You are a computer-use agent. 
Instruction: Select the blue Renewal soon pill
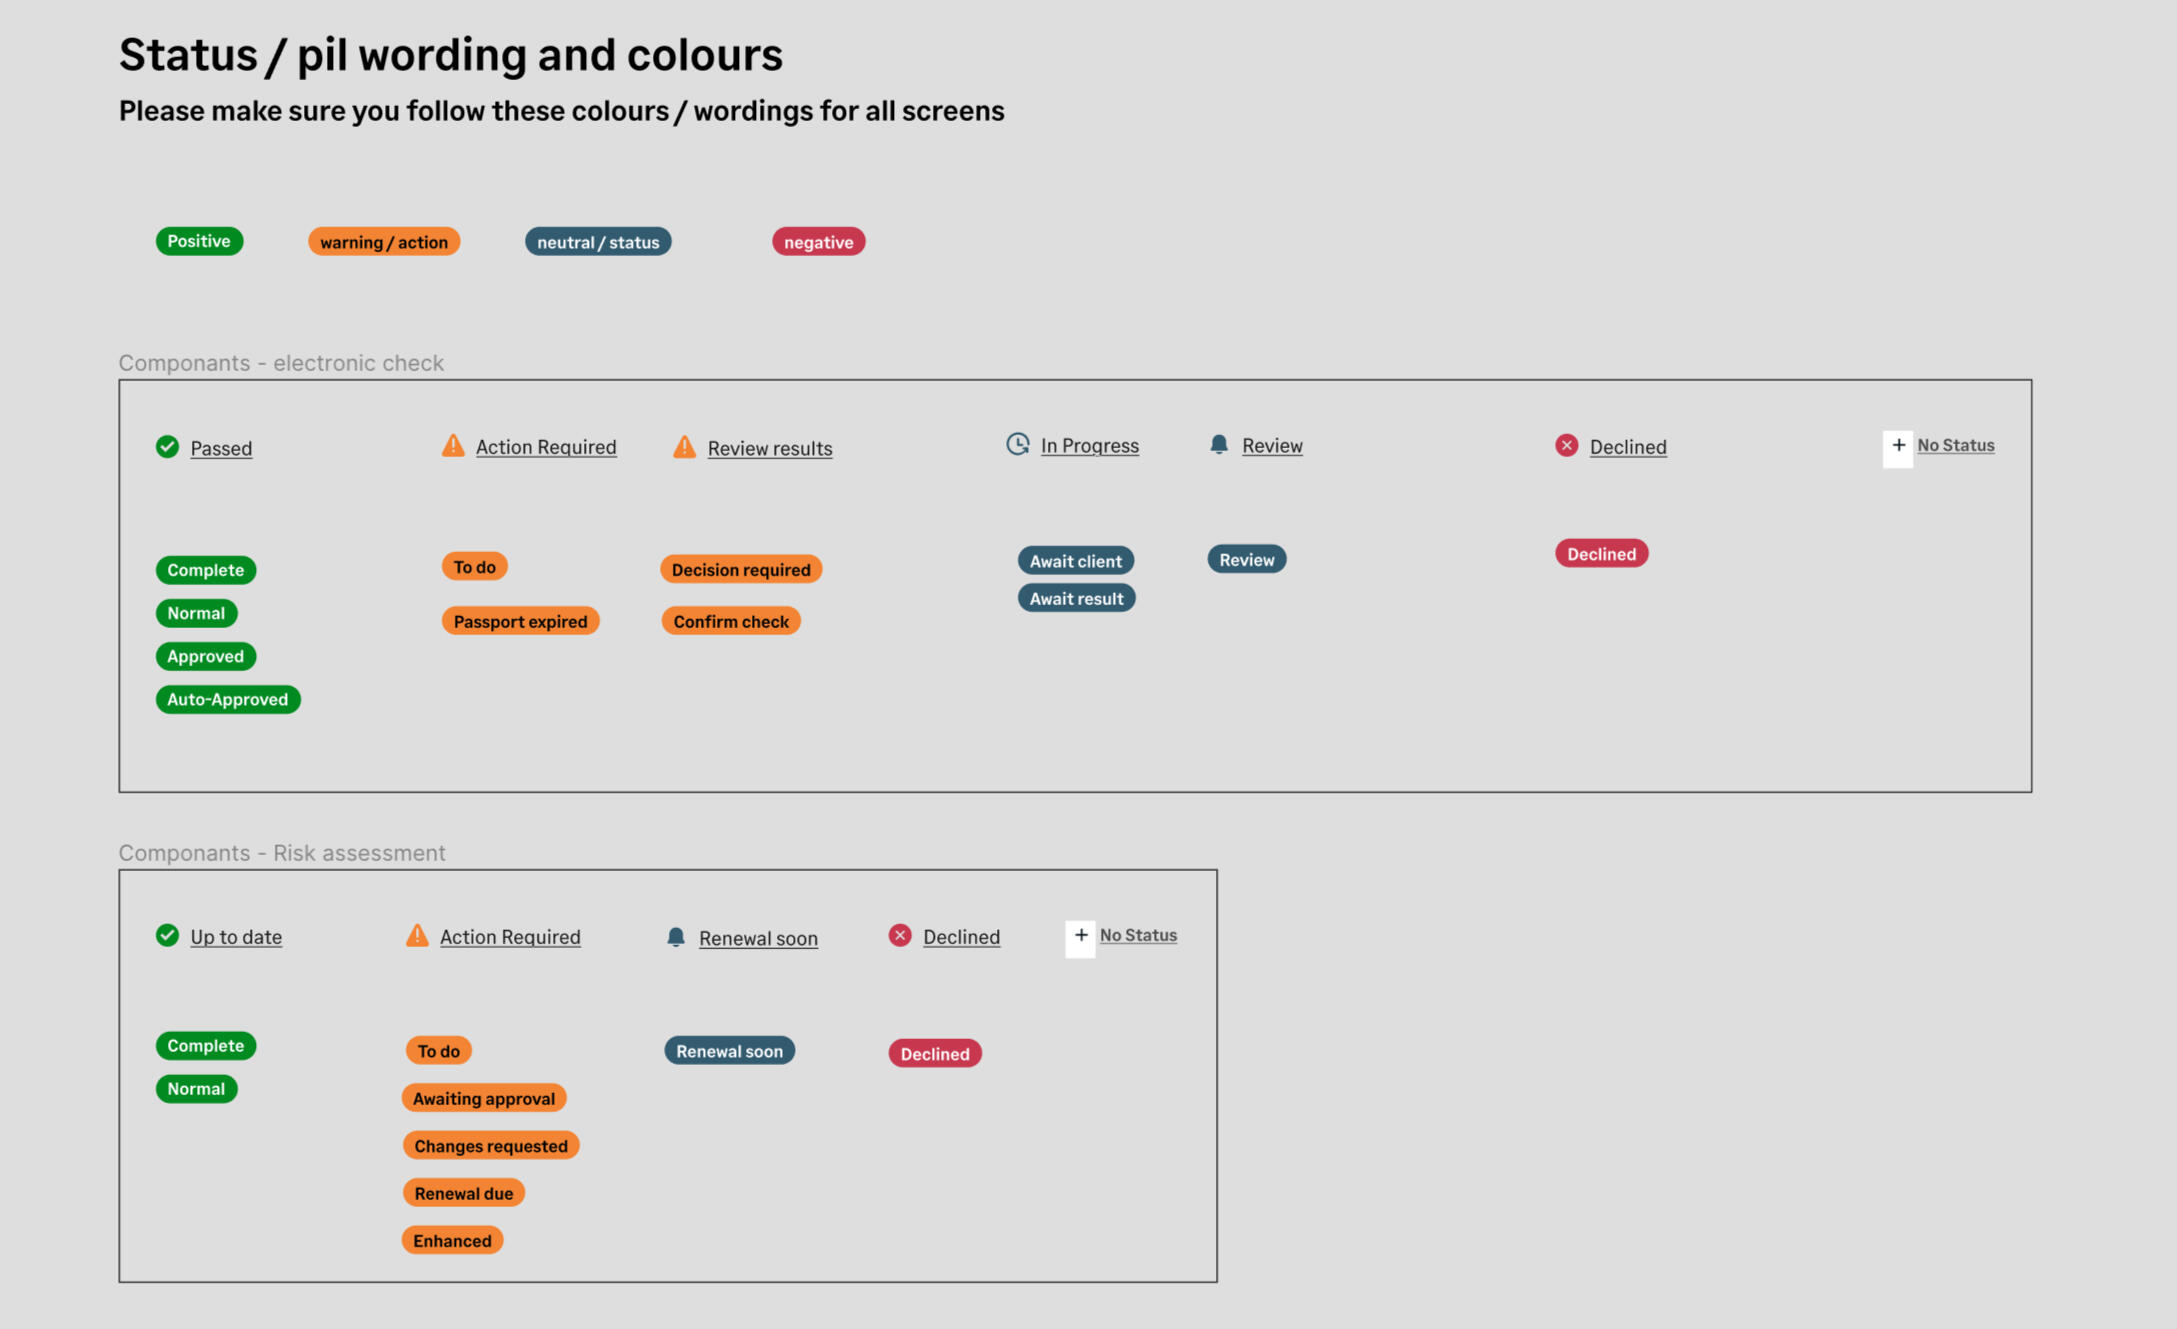729,1051
